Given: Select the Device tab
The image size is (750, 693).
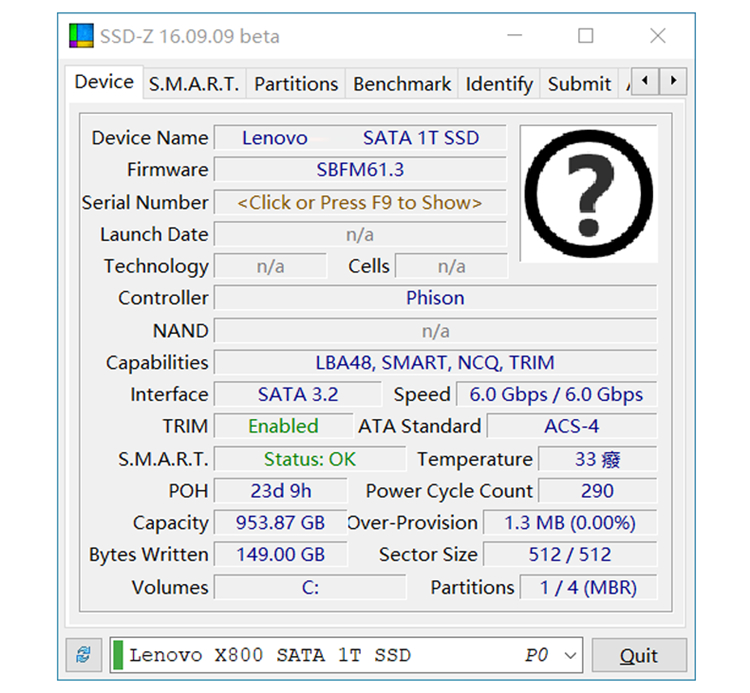Looking at the screenshot, I should 104,82.
